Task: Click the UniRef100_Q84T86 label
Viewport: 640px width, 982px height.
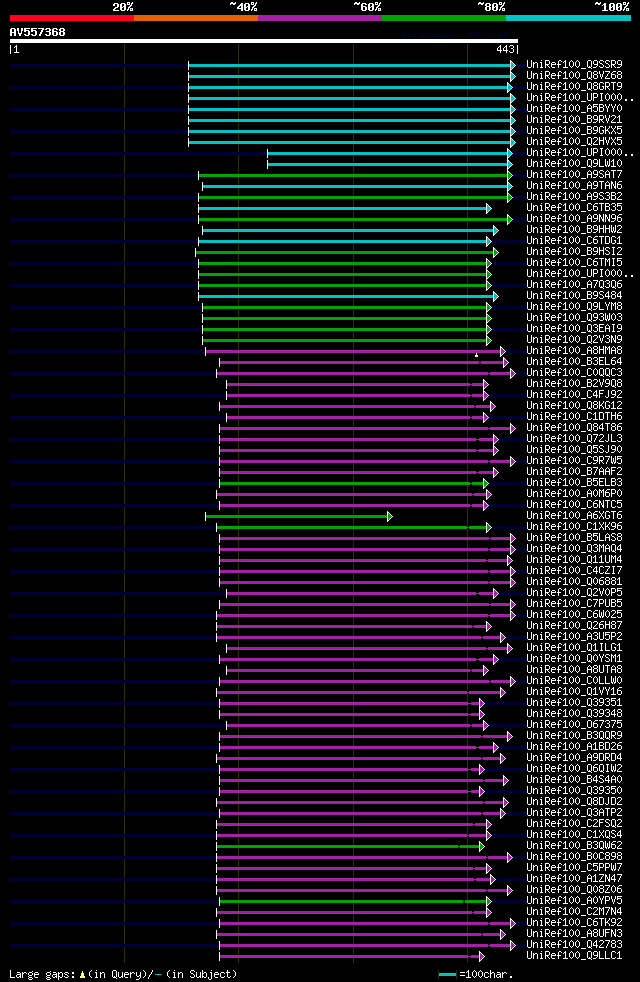Action: (574, 428)
